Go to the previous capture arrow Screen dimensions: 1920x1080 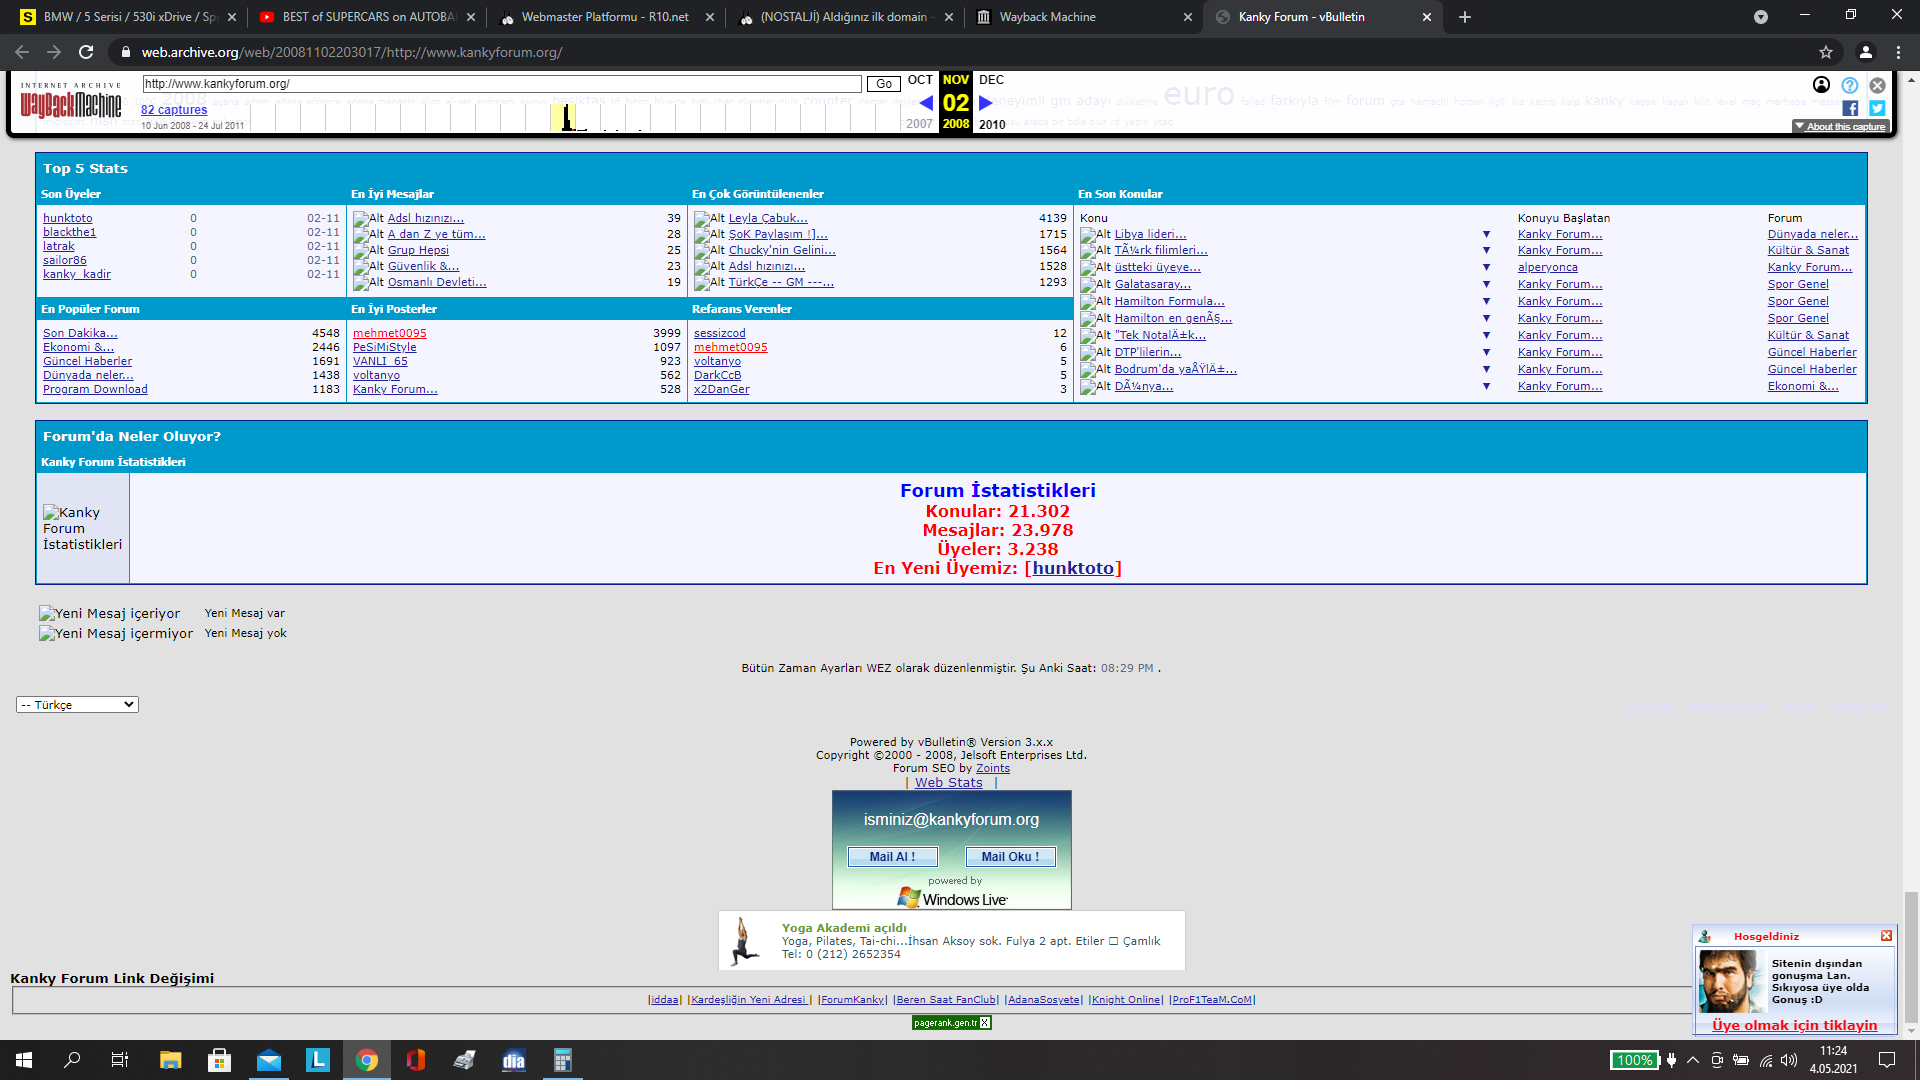[x=926, y=102]
